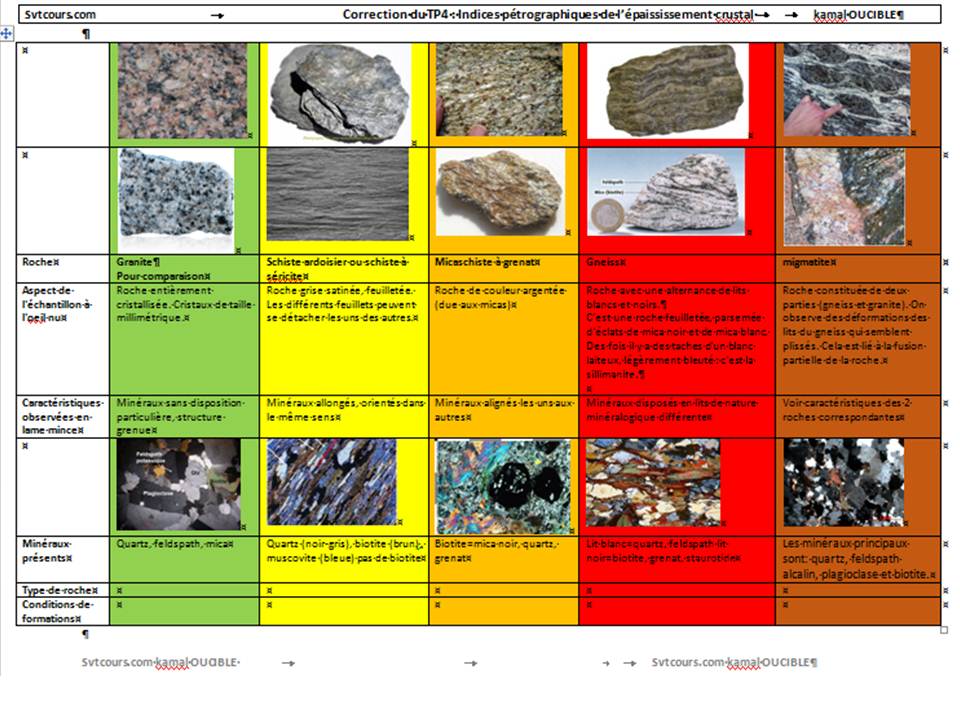The width and height of the screenshot is (960, 720).
Task: Click the empty yellow 'Type de roche' cell
Action: (x=343, y=591)
